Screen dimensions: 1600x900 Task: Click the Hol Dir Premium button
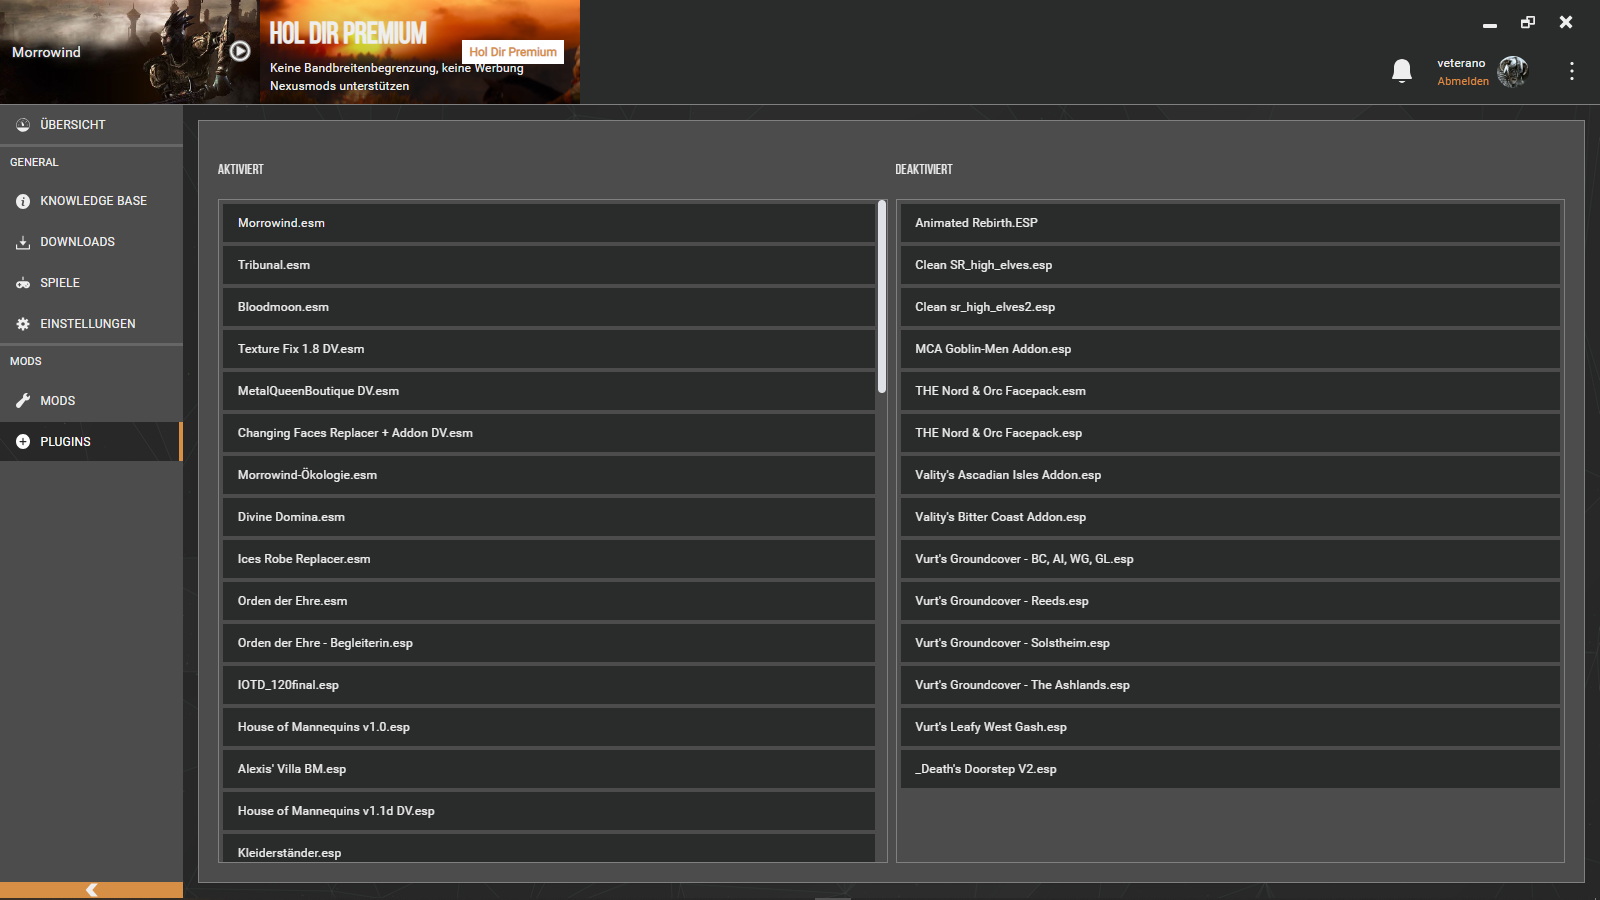click(x=512, y=52)
